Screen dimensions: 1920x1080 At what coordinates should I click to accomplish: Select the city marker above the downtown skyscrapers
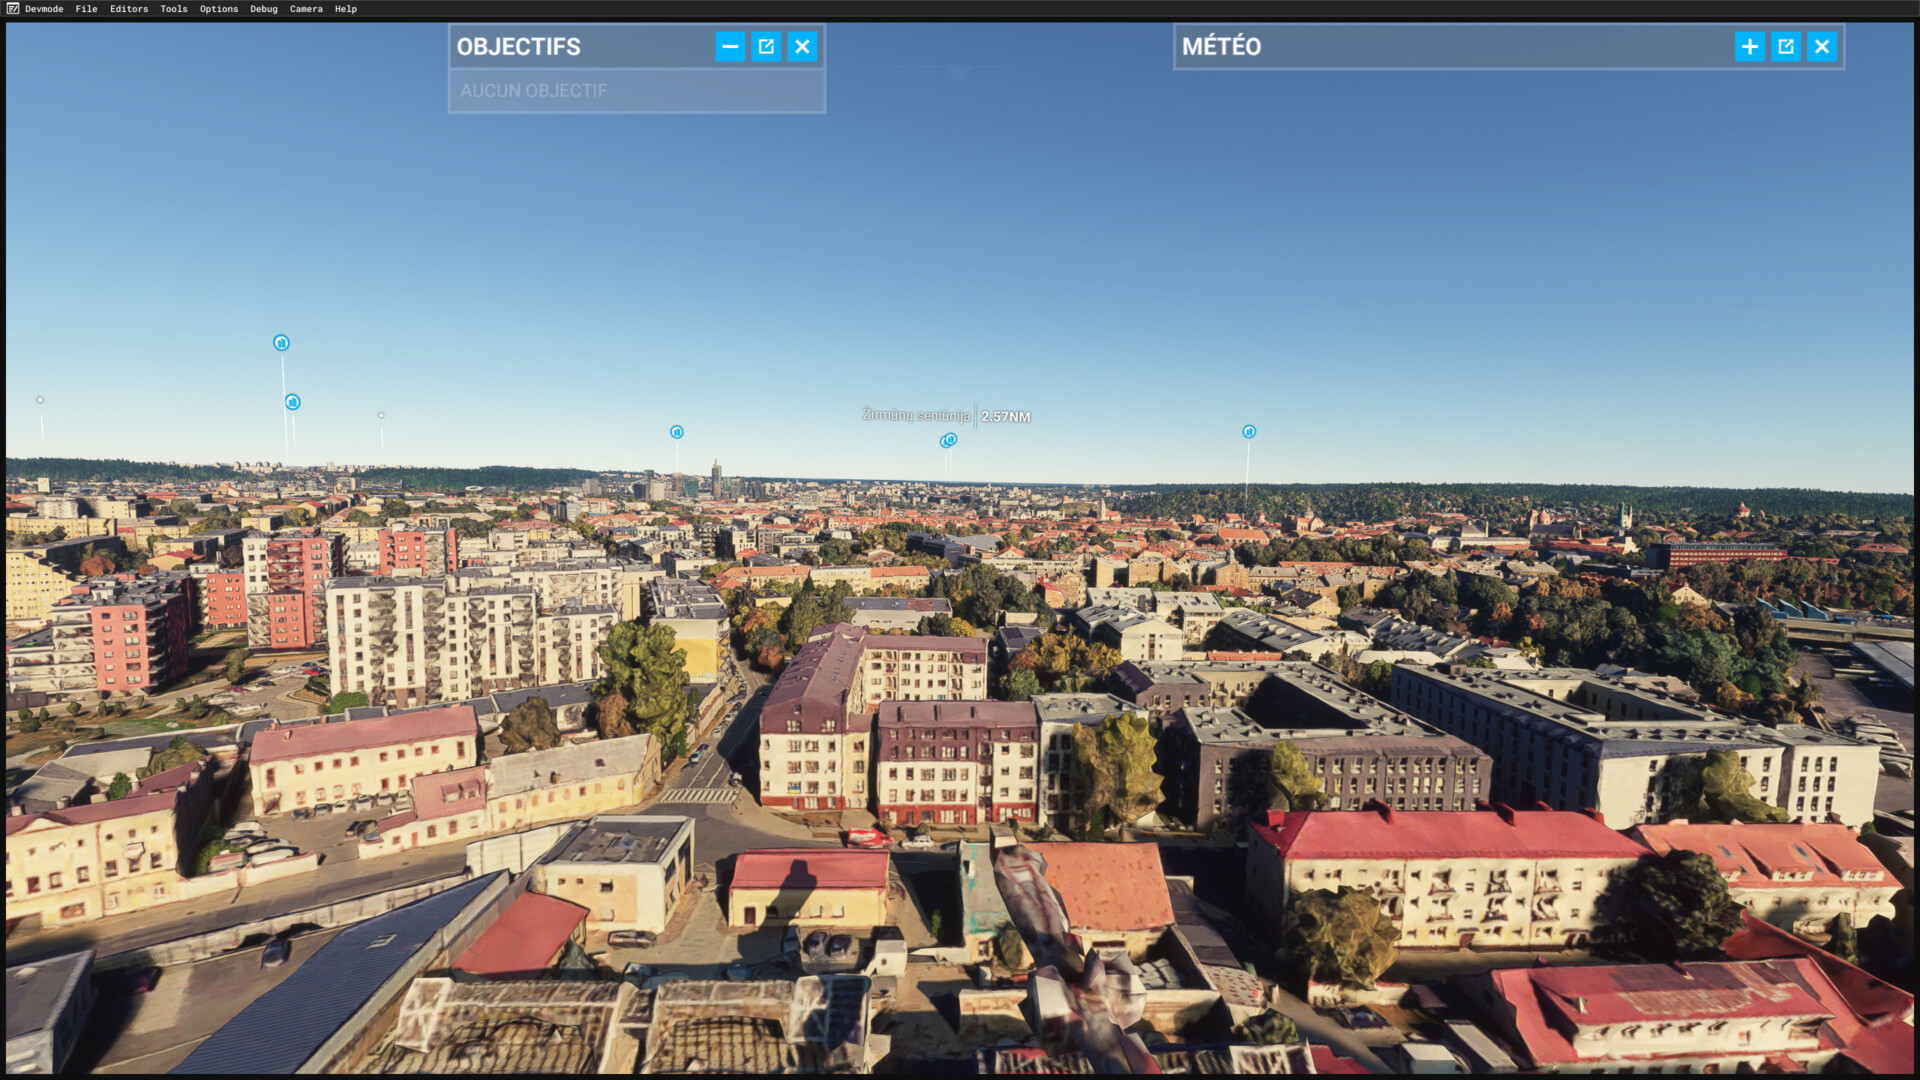(x=677, y=432)
